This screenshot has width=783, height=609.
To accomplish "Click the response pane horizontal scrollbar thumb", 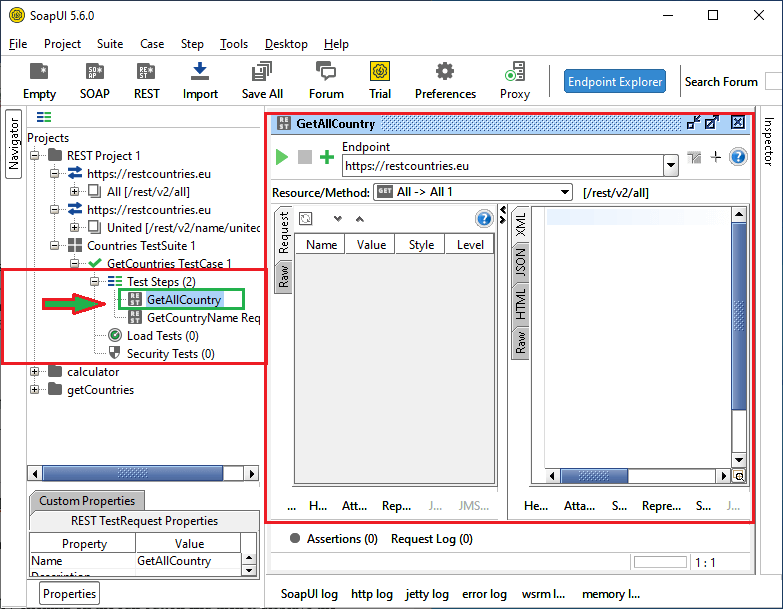I will (594, 476).
